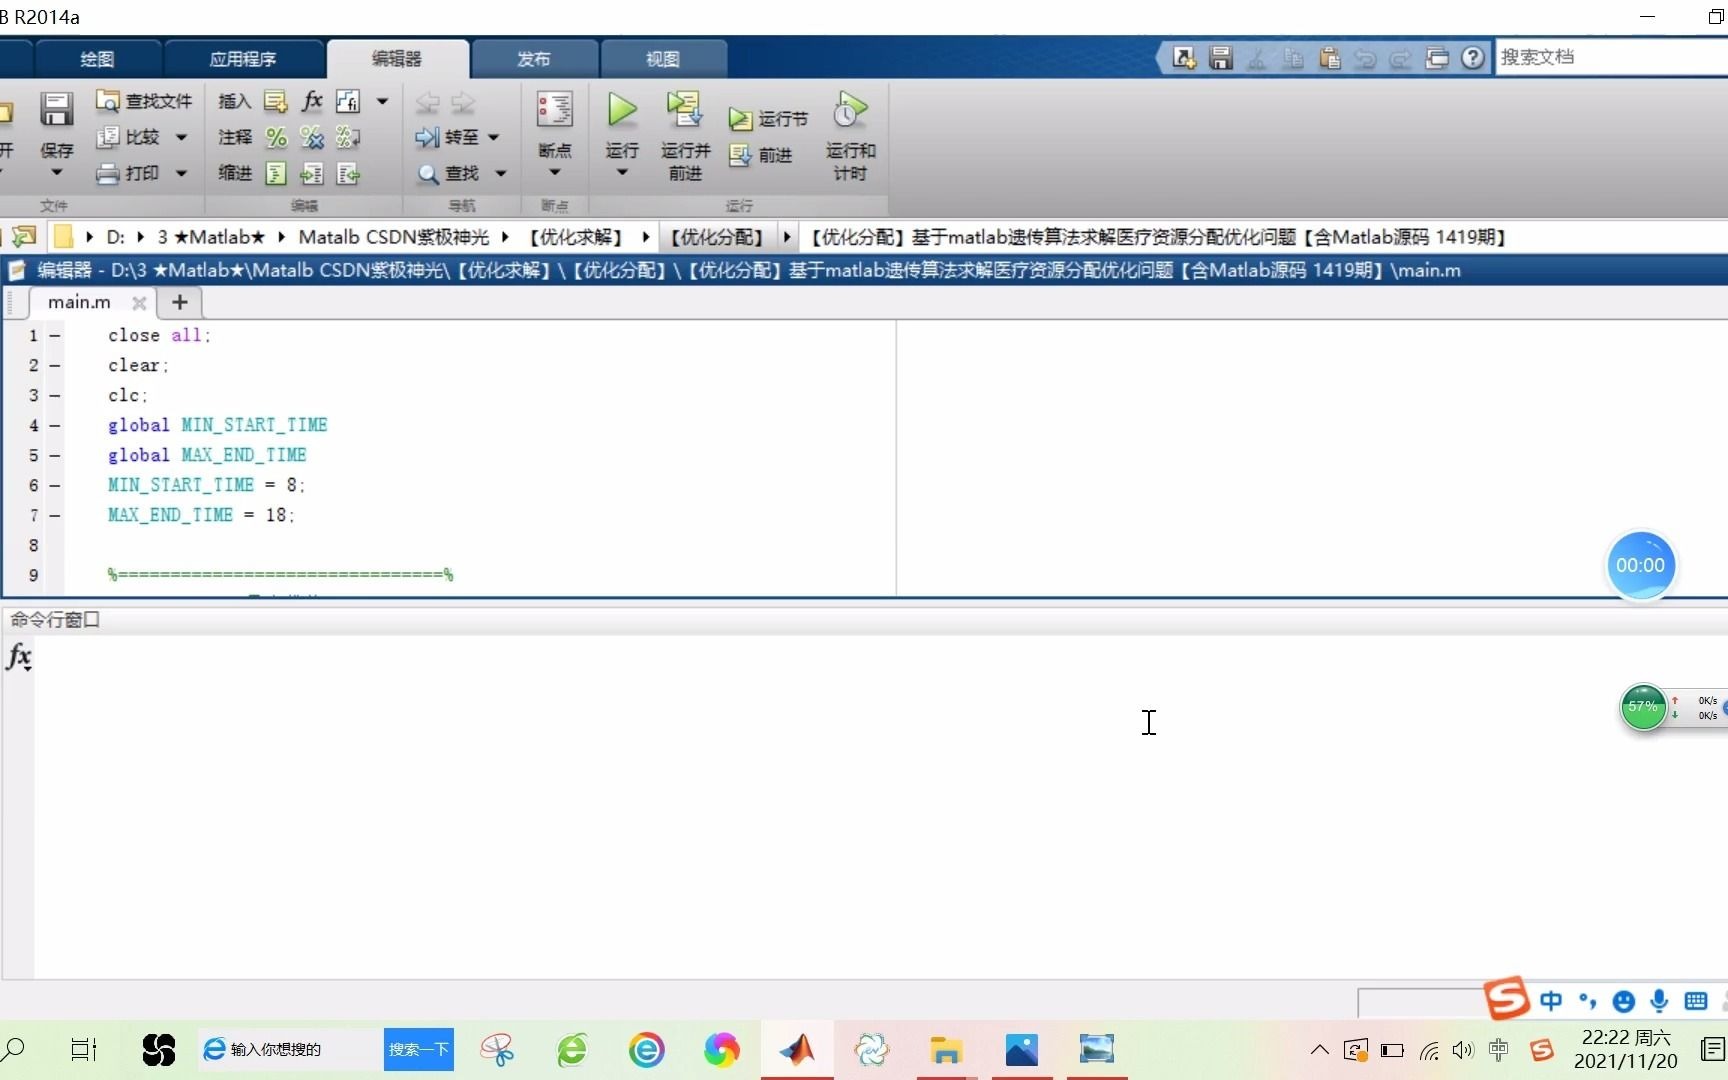
Task: Close the main.m editor tab
Action: [x=139, y=303]
